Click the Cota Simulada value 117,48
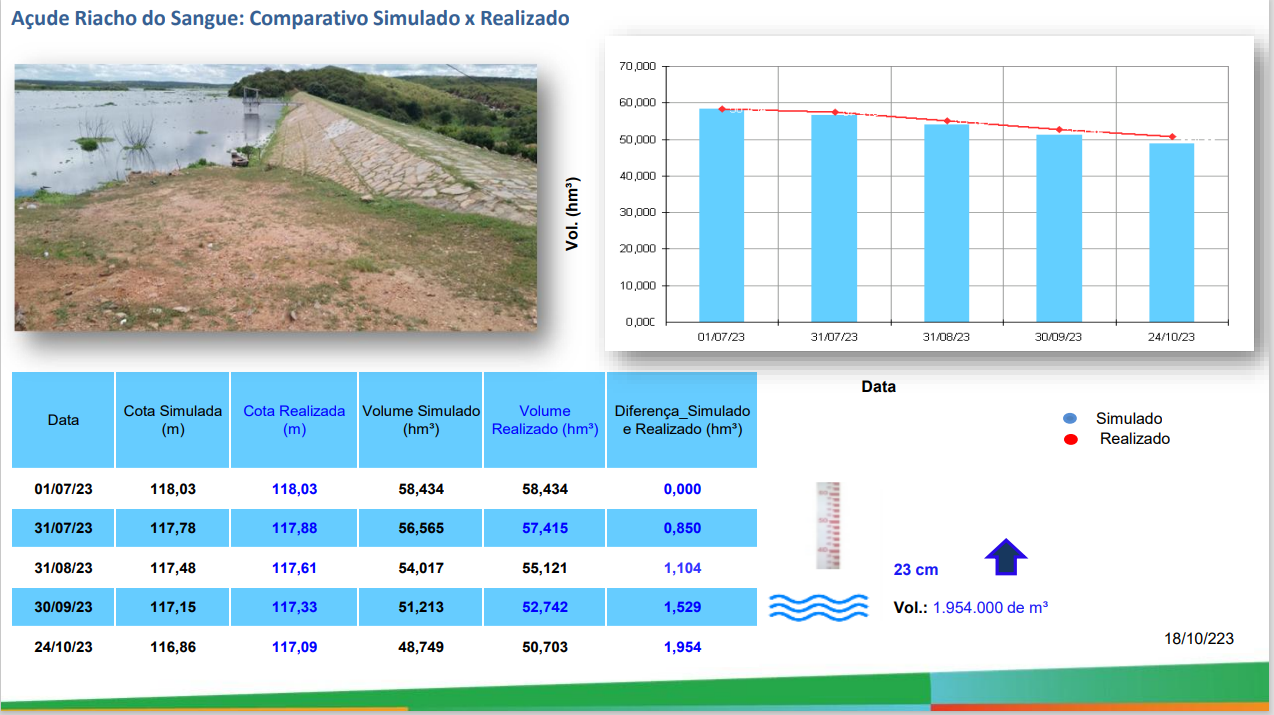Viewport: 1274px width, 715px height. [x=173, y=568]
